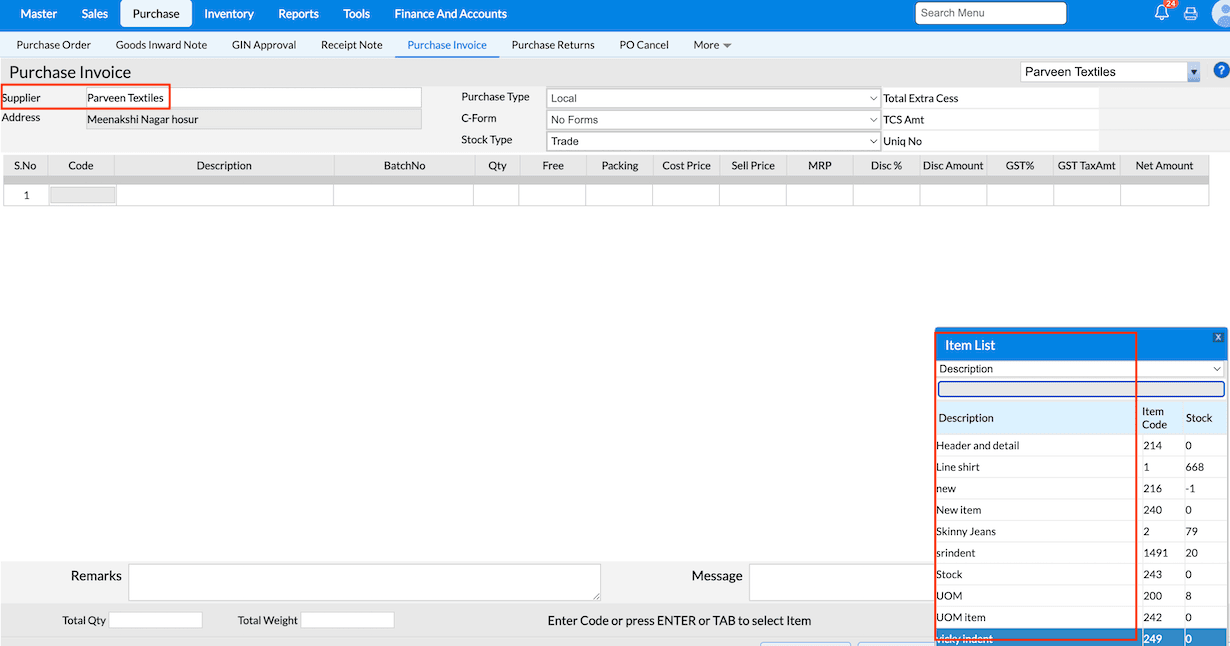This screenshot has height=646, width=1230.
Task: Open the Stock Type dropdown
Action: (713, 141)
